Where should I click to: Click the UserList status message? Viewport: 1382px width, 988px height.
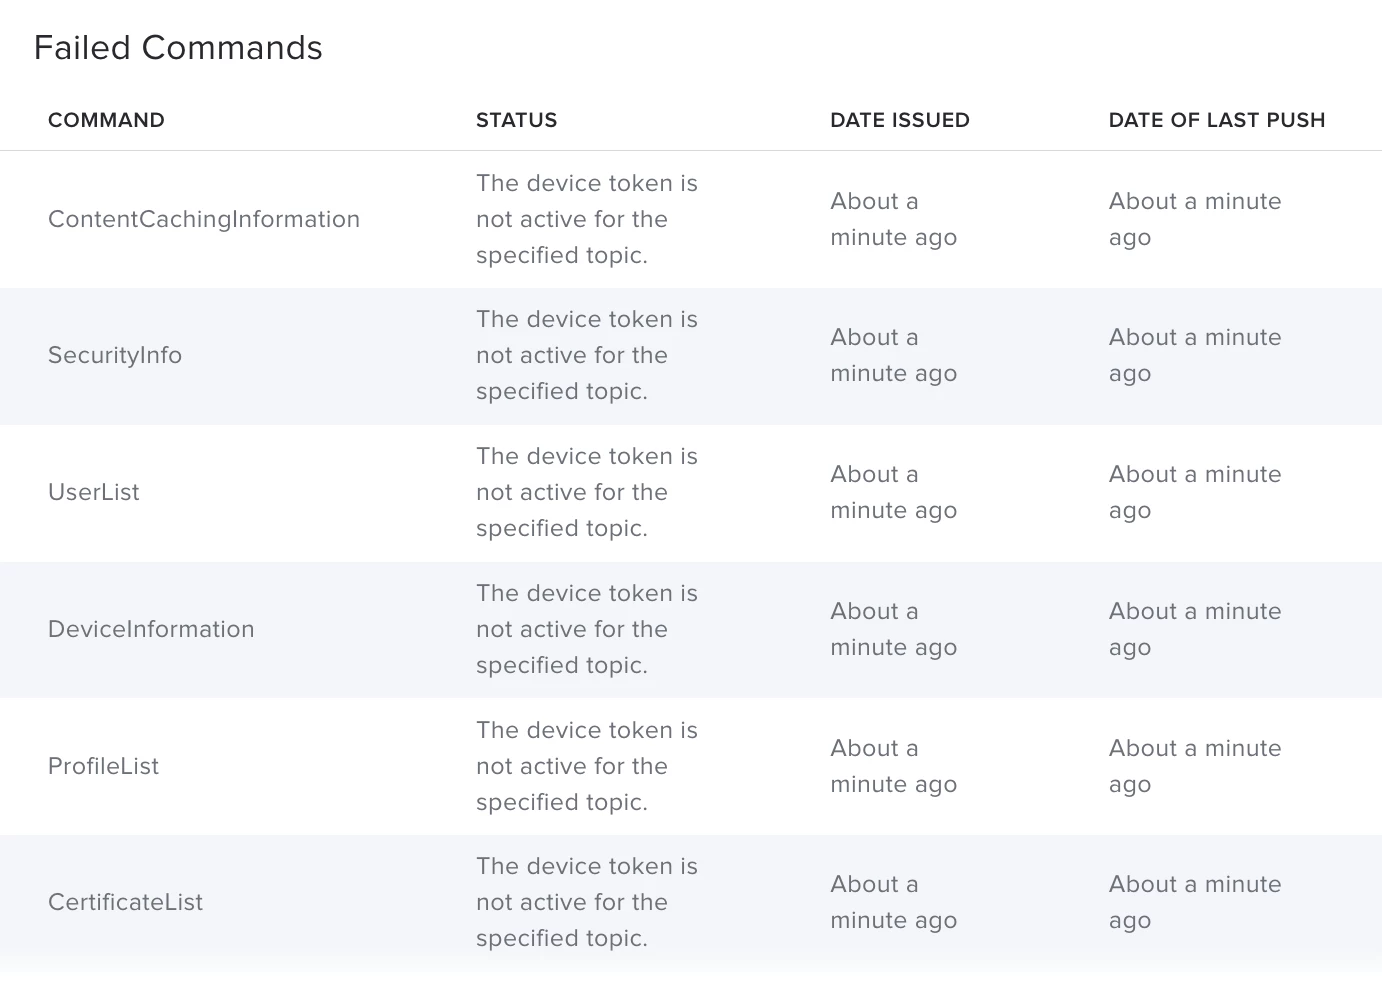[587, 492]
